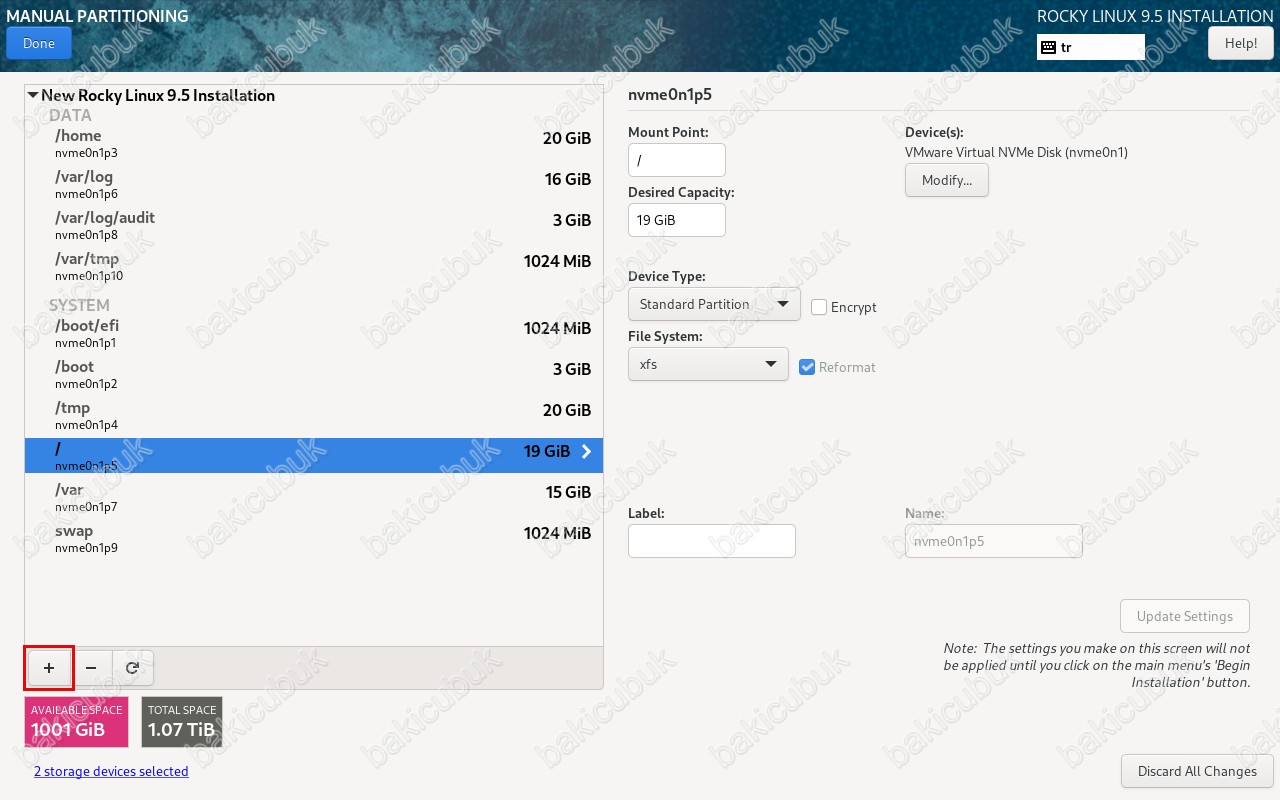Click the 16 GiB size of /var/log

(x=567, y=179)
